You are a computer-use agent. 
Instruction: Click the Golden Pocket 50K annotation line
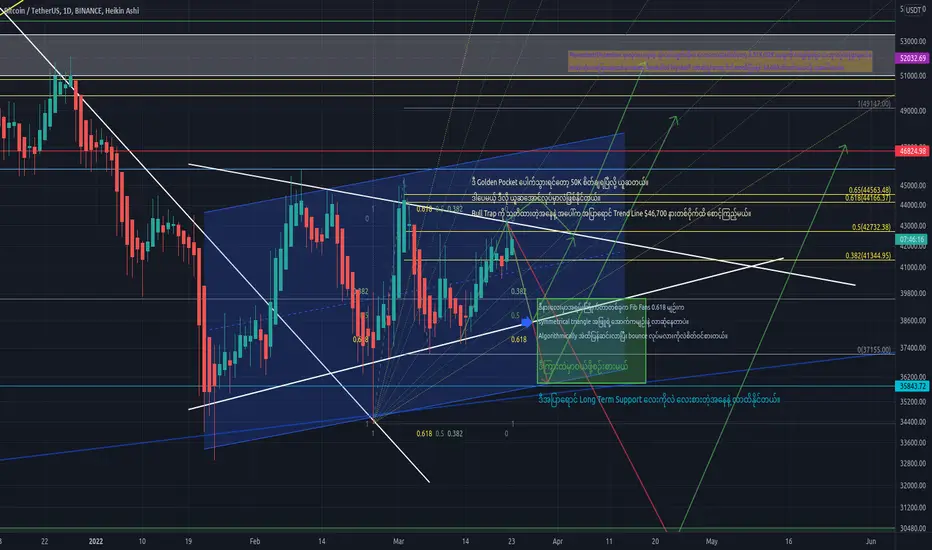(559, 183)
